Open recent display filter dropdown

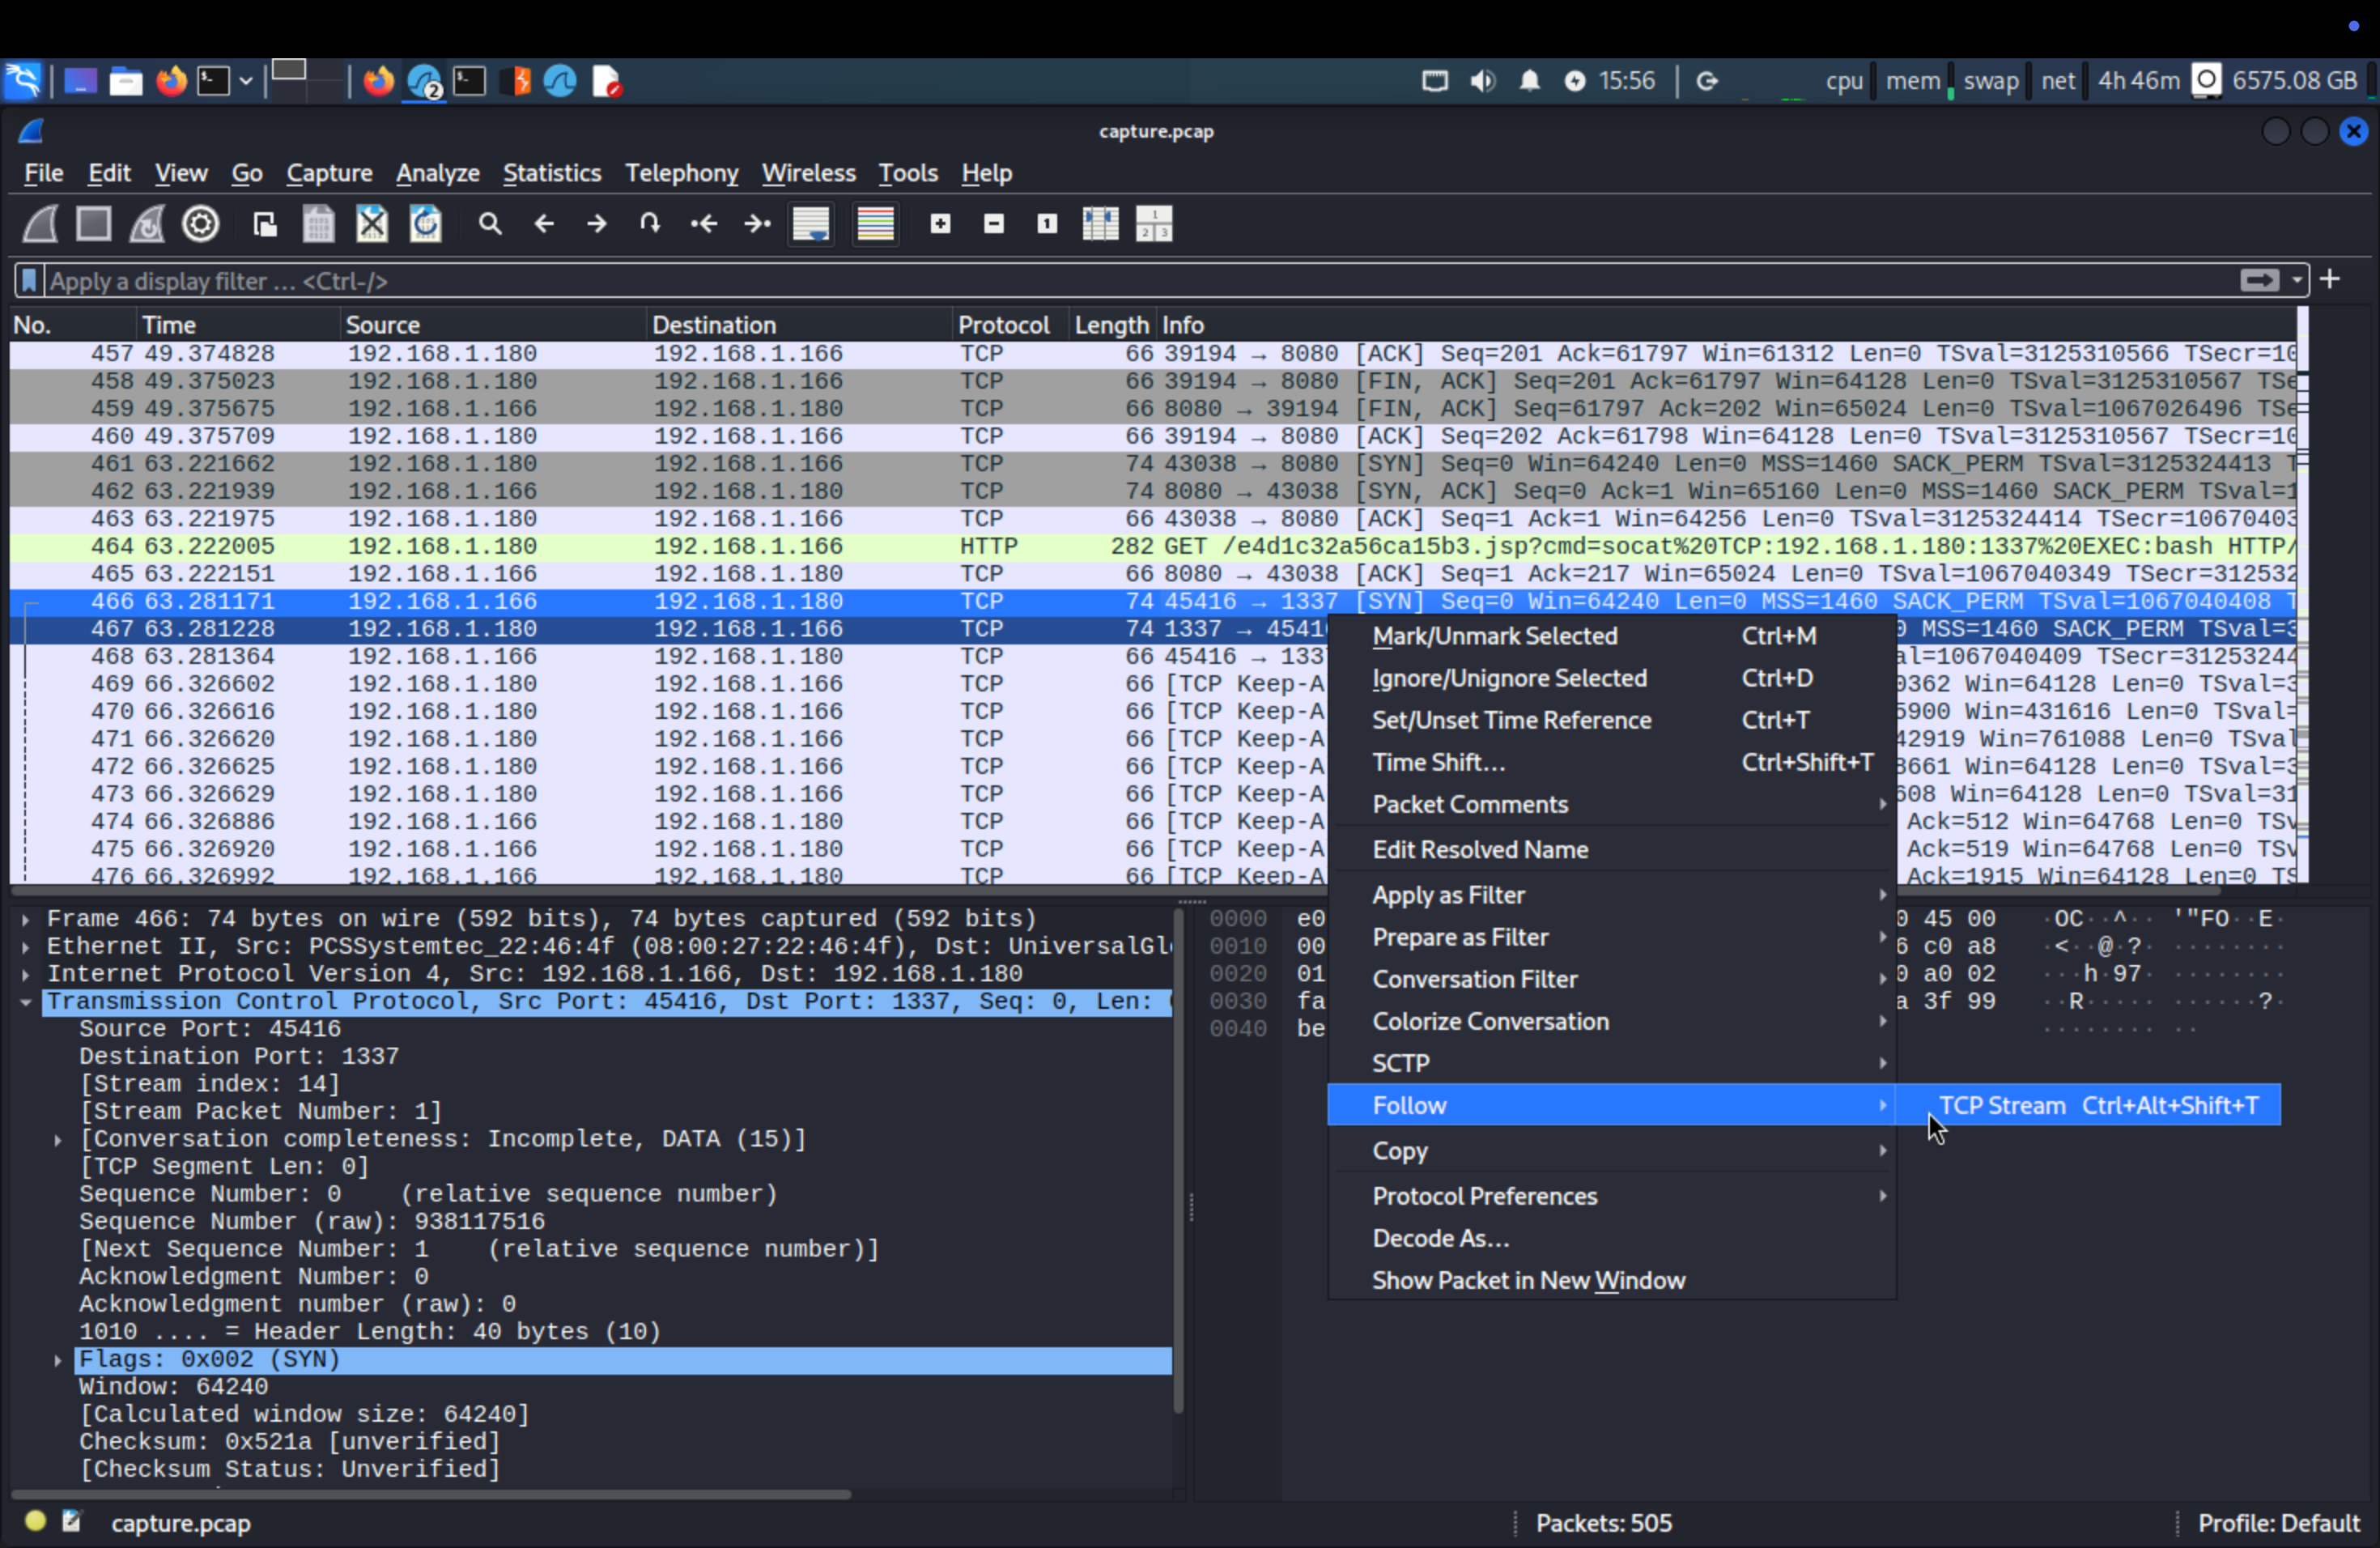[2297, 281]
